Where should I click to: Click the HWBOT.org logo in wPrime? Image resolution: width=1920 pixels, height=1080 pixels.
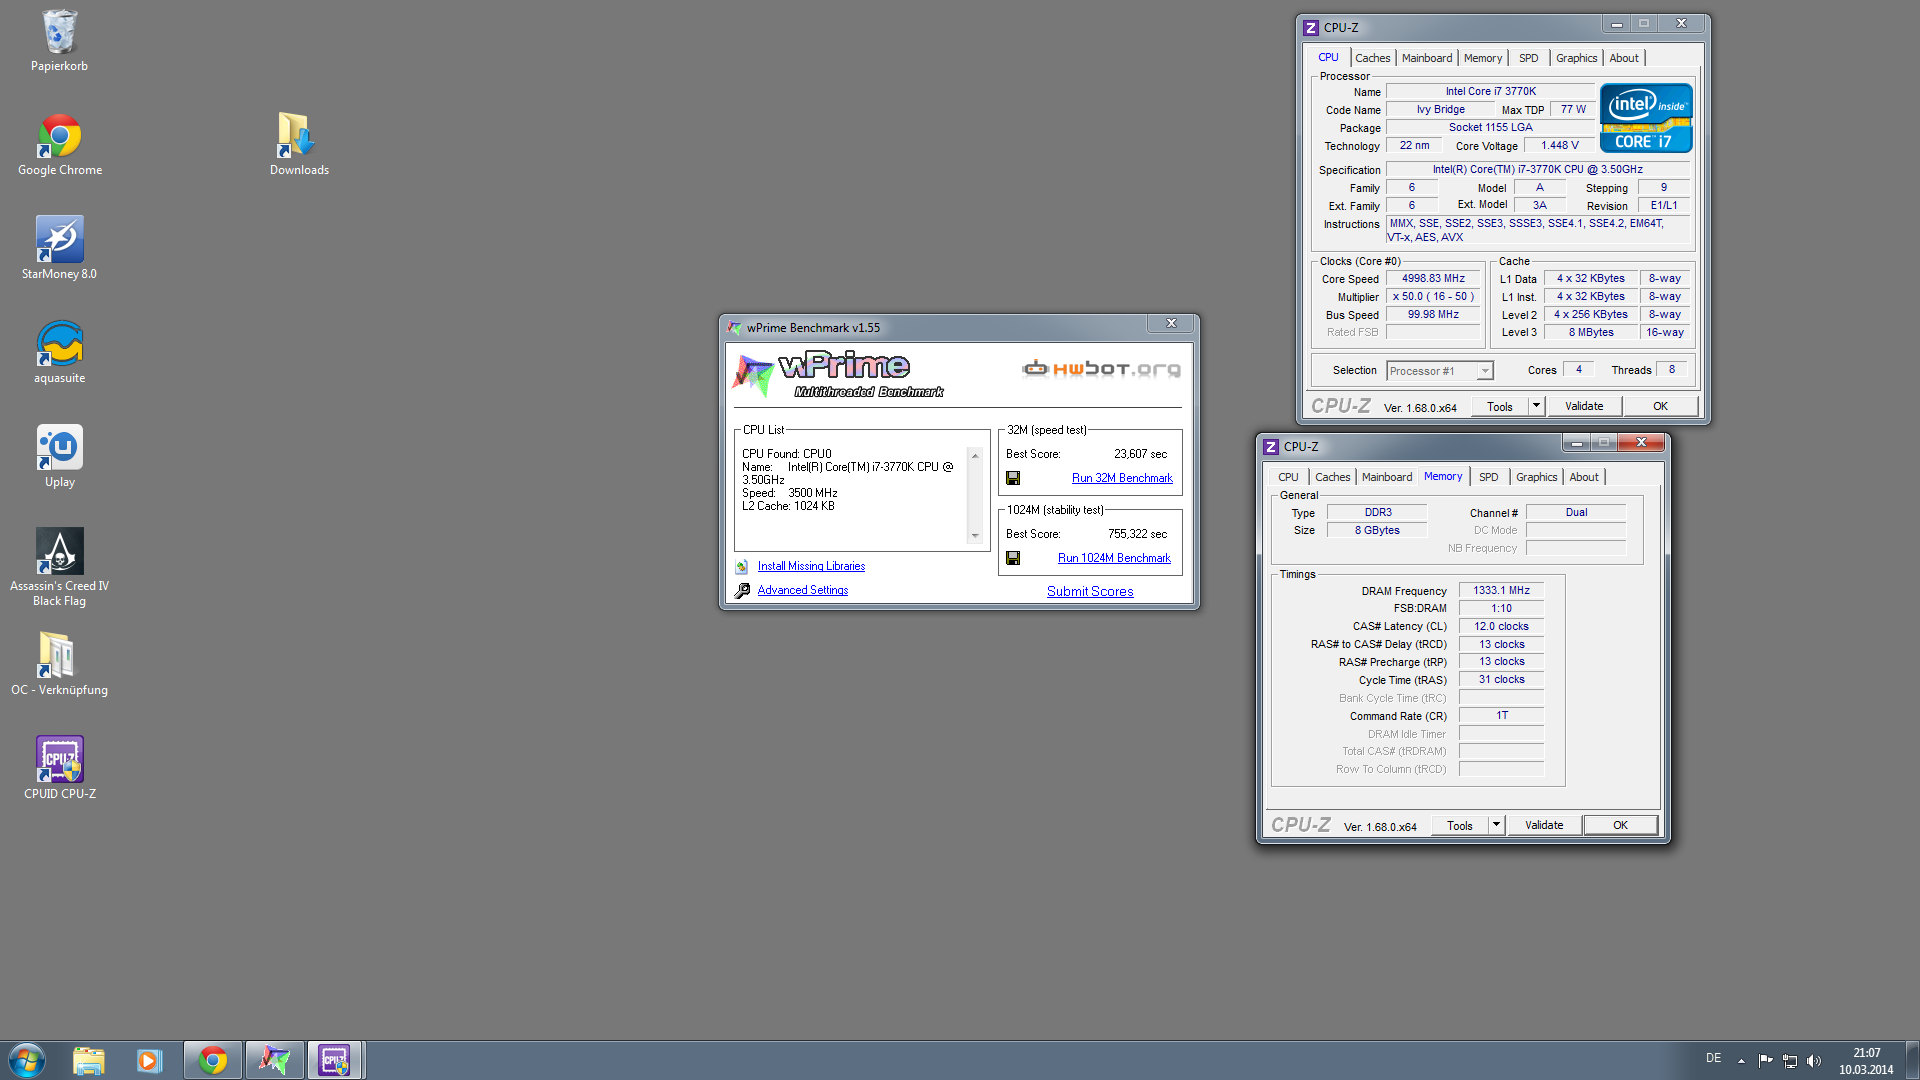click(x=1101, y=369)
